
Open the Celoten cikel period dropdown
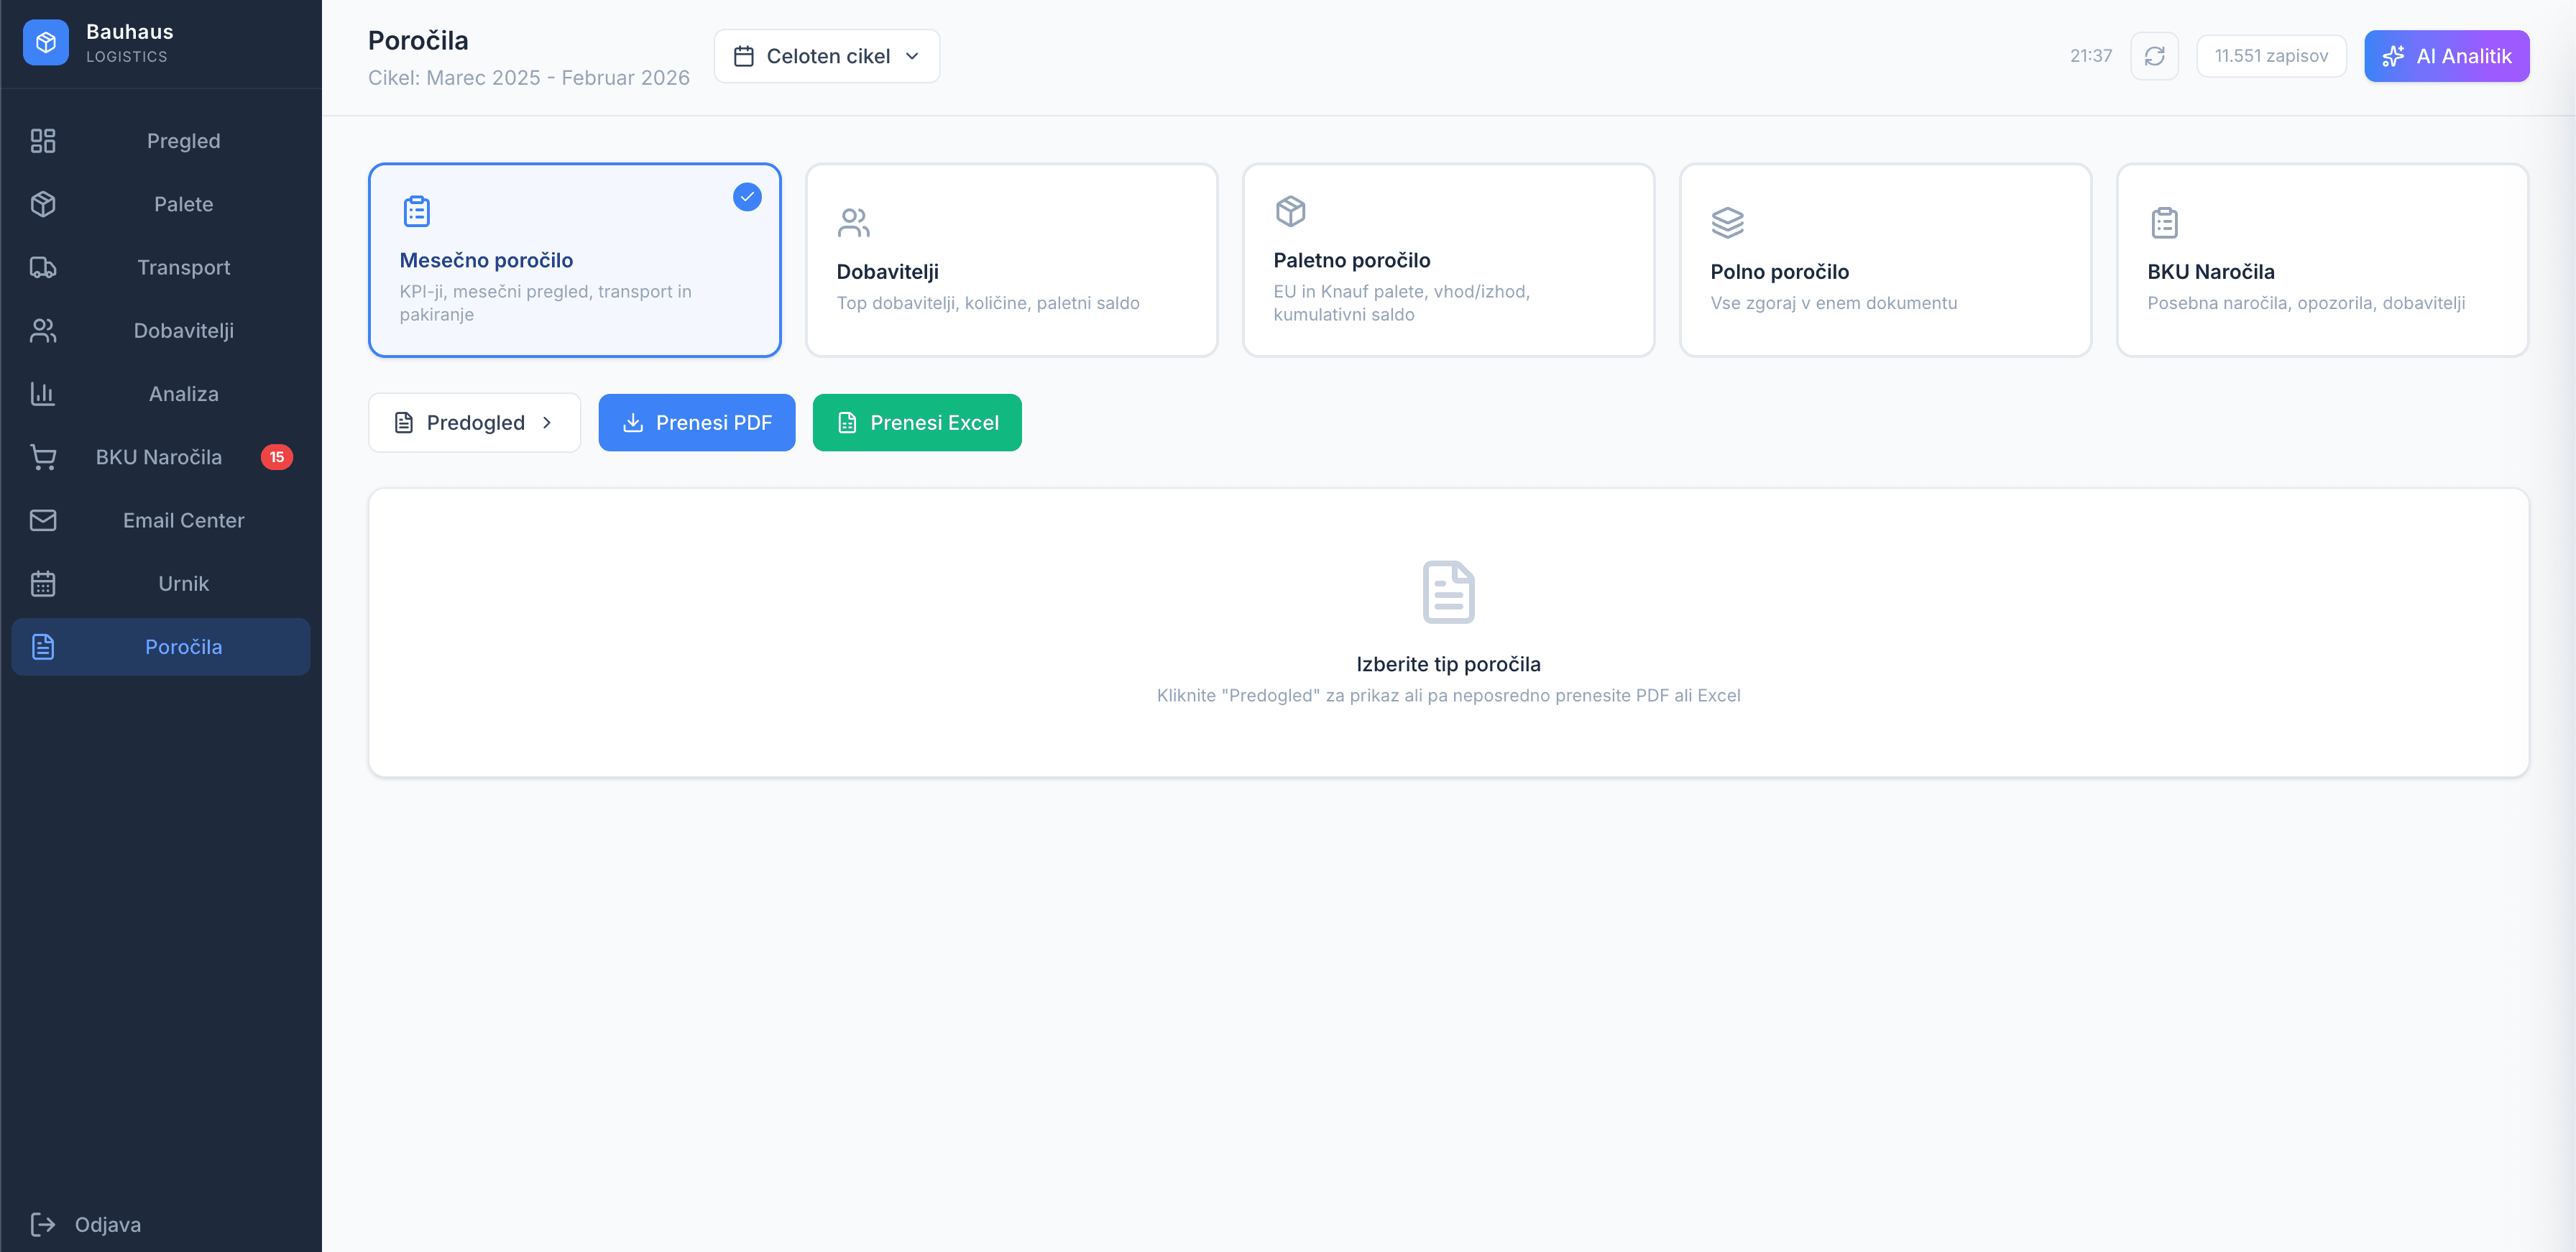[x=827, y=56]
